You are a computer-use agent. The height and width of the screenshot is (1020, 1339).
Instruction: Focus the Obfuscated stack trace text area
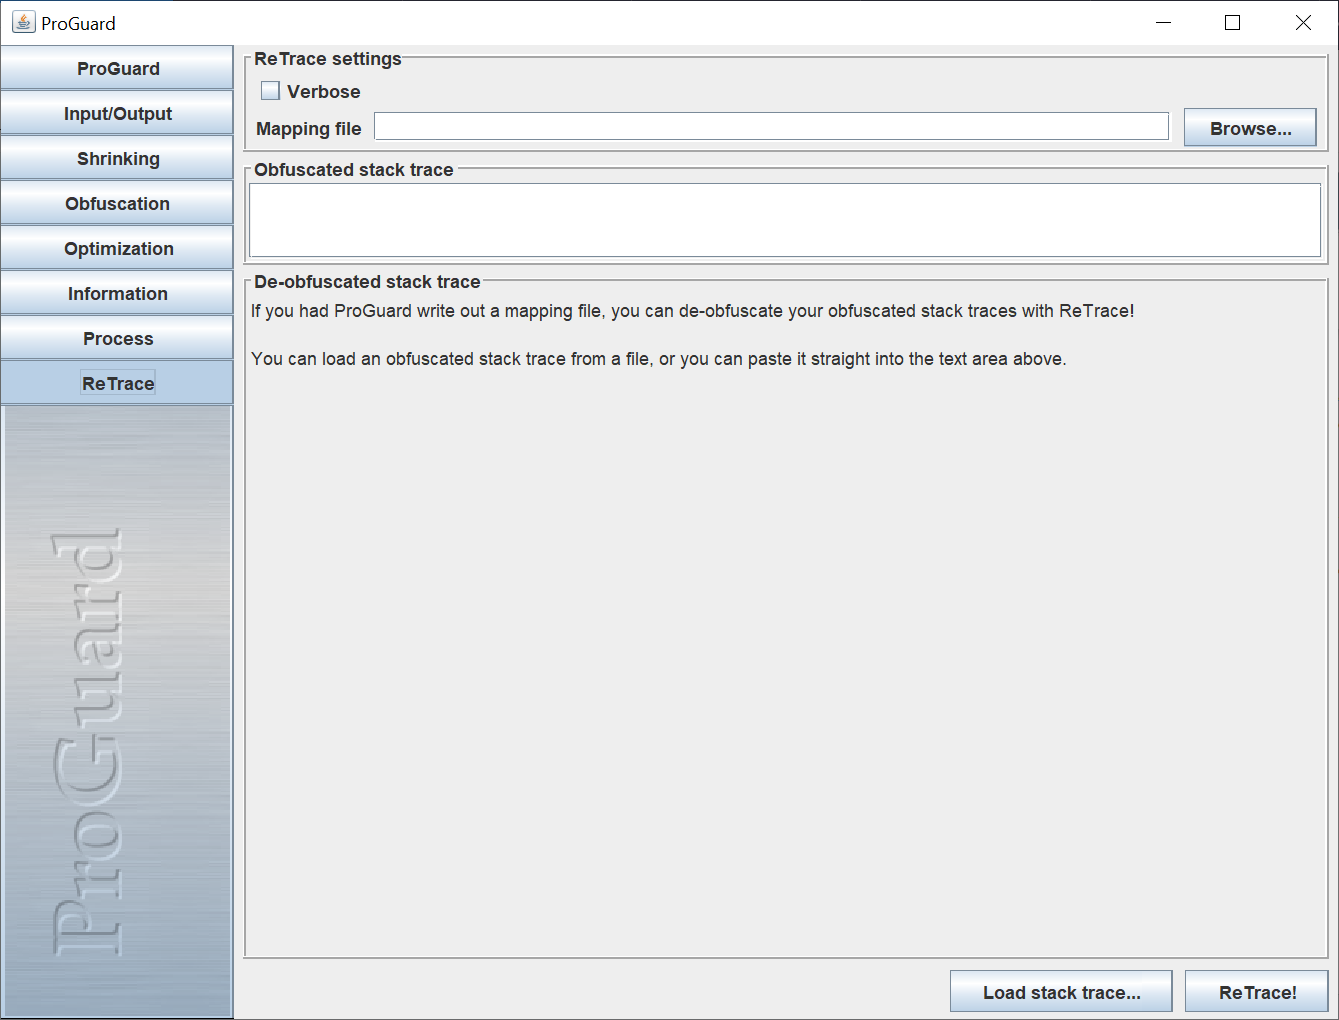785,220
